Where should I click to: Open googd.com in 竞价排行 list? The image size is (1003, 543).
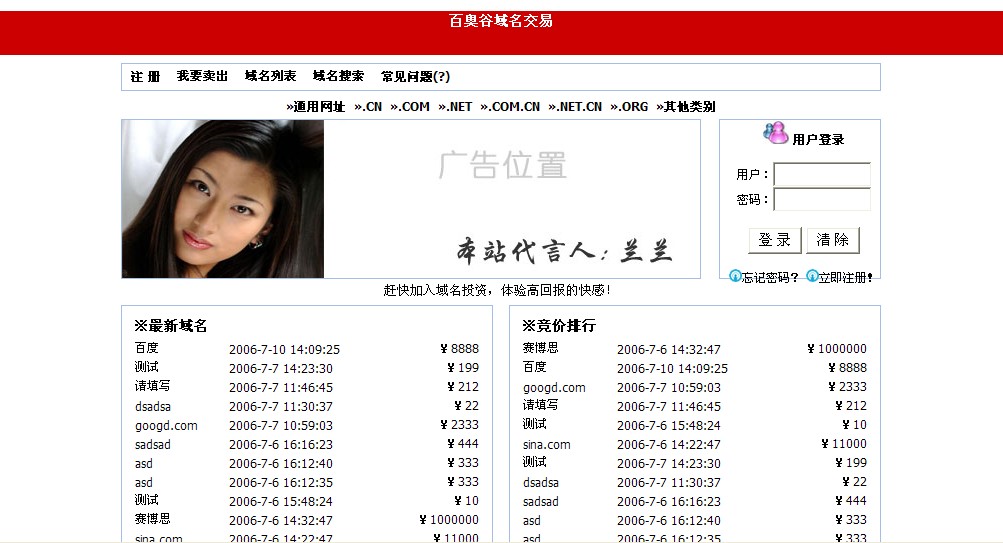555,388
